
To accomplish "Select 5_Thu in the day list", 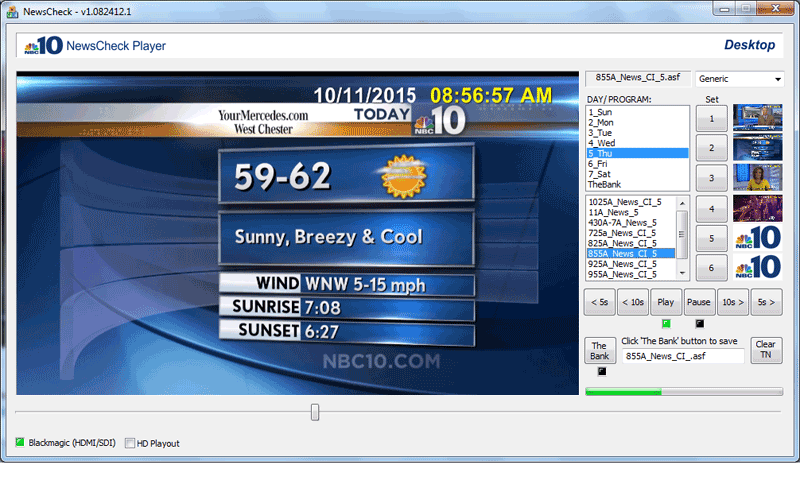I will click(637, 153).
